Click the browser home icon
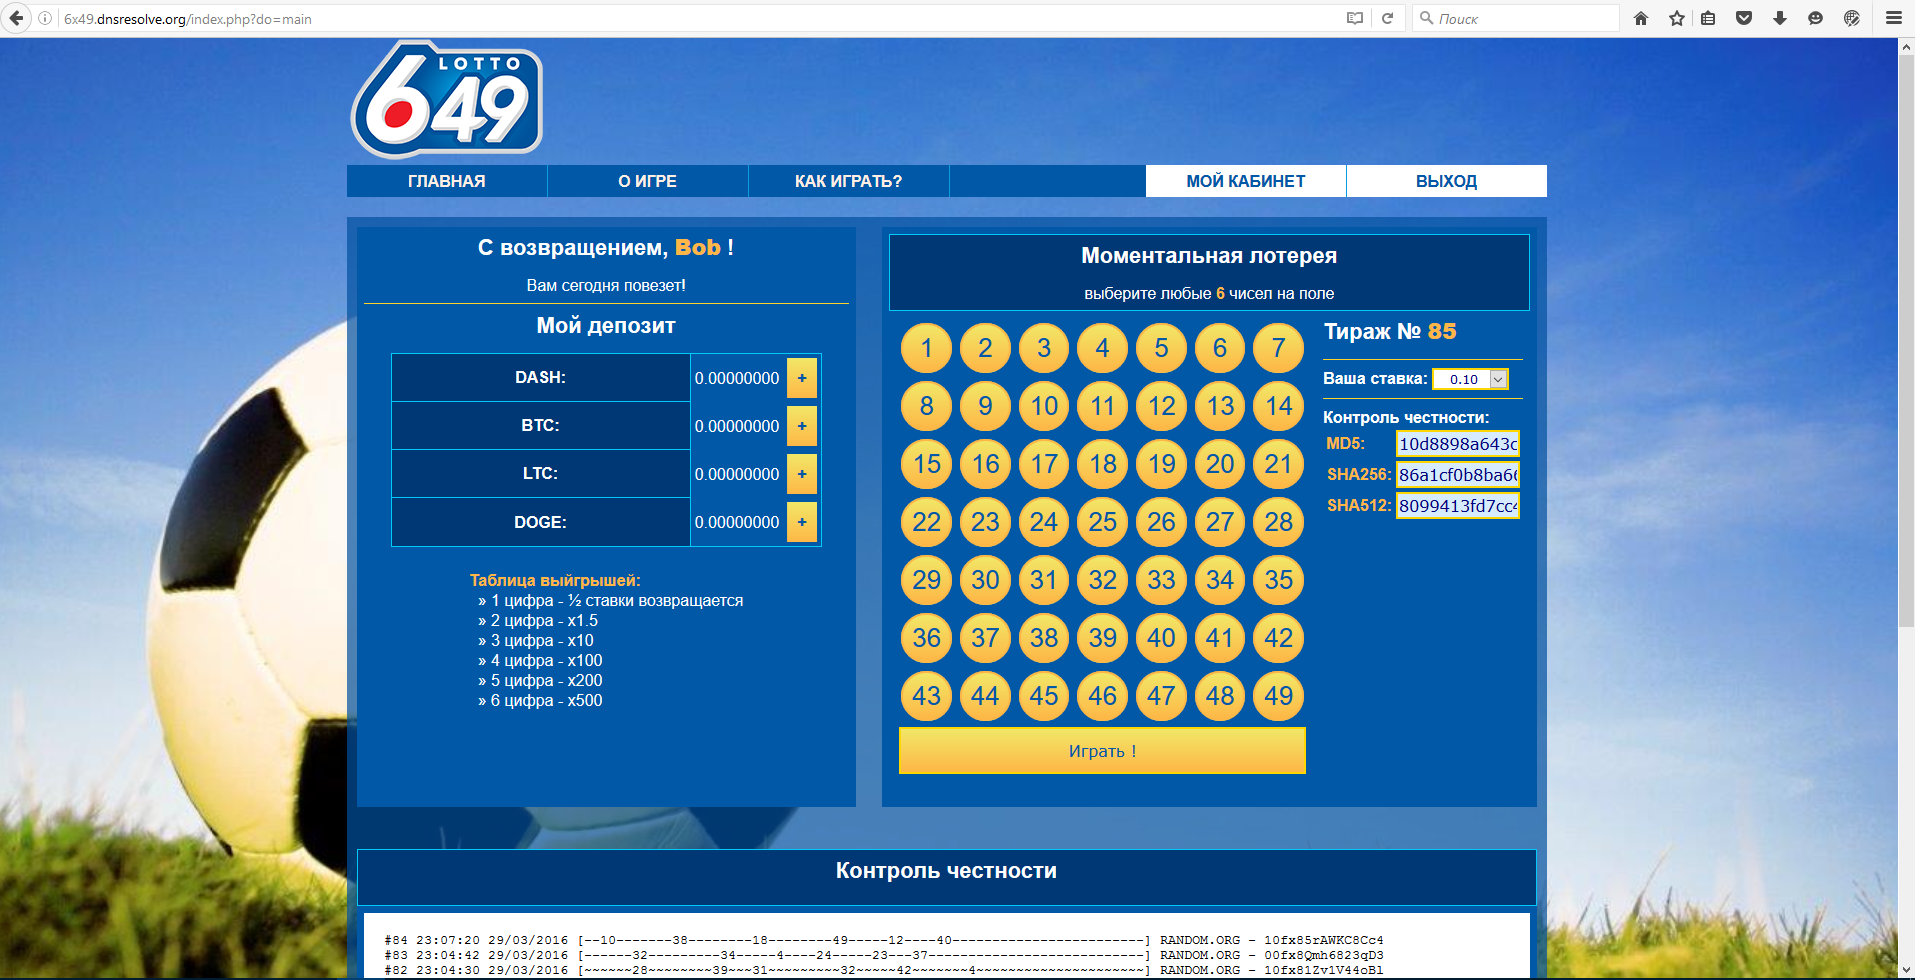Image resolution: width=1920 pixels, height=980 pixels. (1641, 18)
